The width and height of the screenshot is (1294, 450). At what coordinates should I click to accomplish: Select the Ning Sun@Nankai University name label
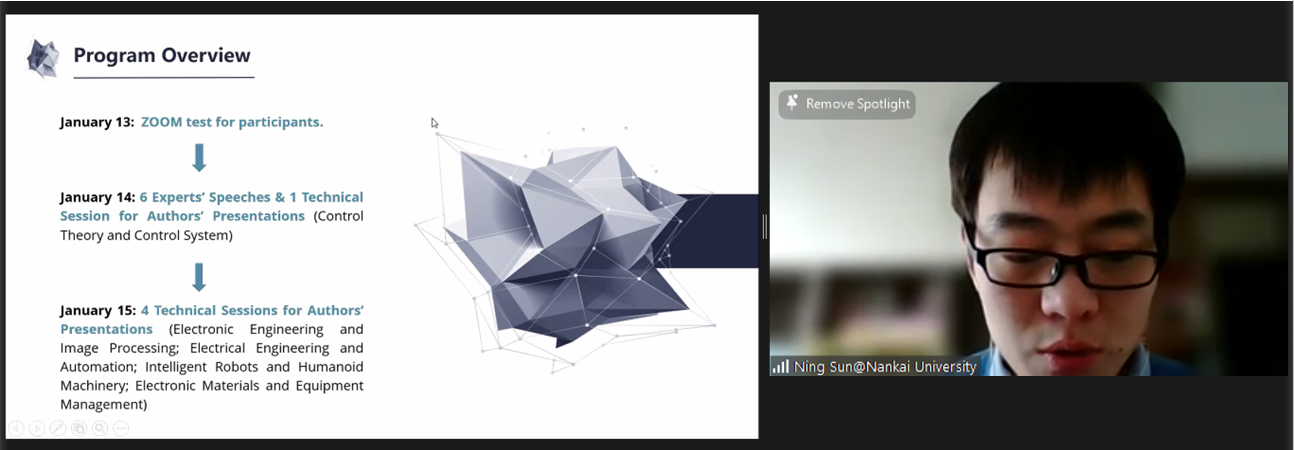pyautogui.click(x=885, y=367)
